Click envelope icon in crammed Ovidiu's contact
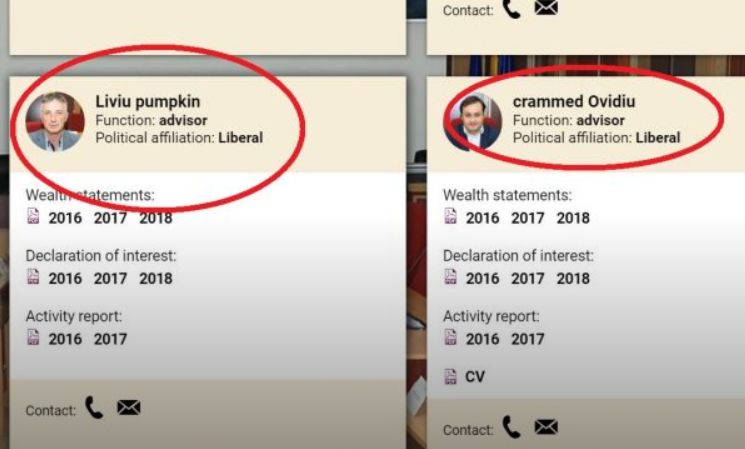This screenshot has width=745, height=449. (x=546, y=427)
